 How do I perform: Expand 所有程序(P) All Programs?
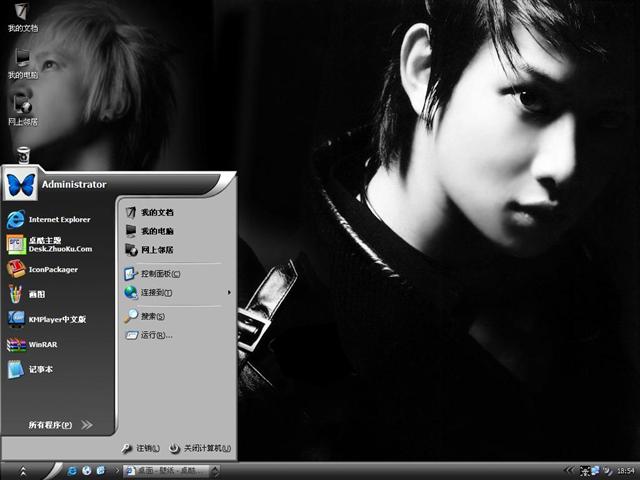60,425
